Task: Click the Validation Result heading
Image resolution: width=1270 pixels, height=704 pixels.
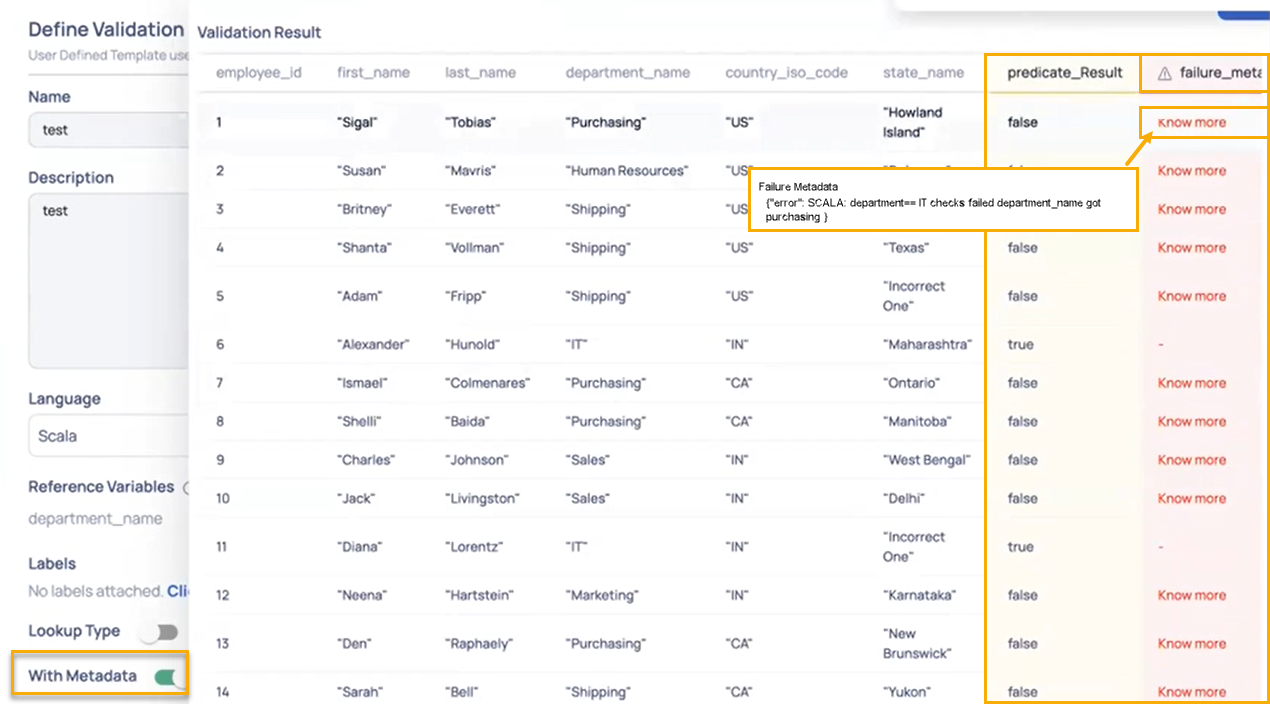Action: [x=259, y=32]
